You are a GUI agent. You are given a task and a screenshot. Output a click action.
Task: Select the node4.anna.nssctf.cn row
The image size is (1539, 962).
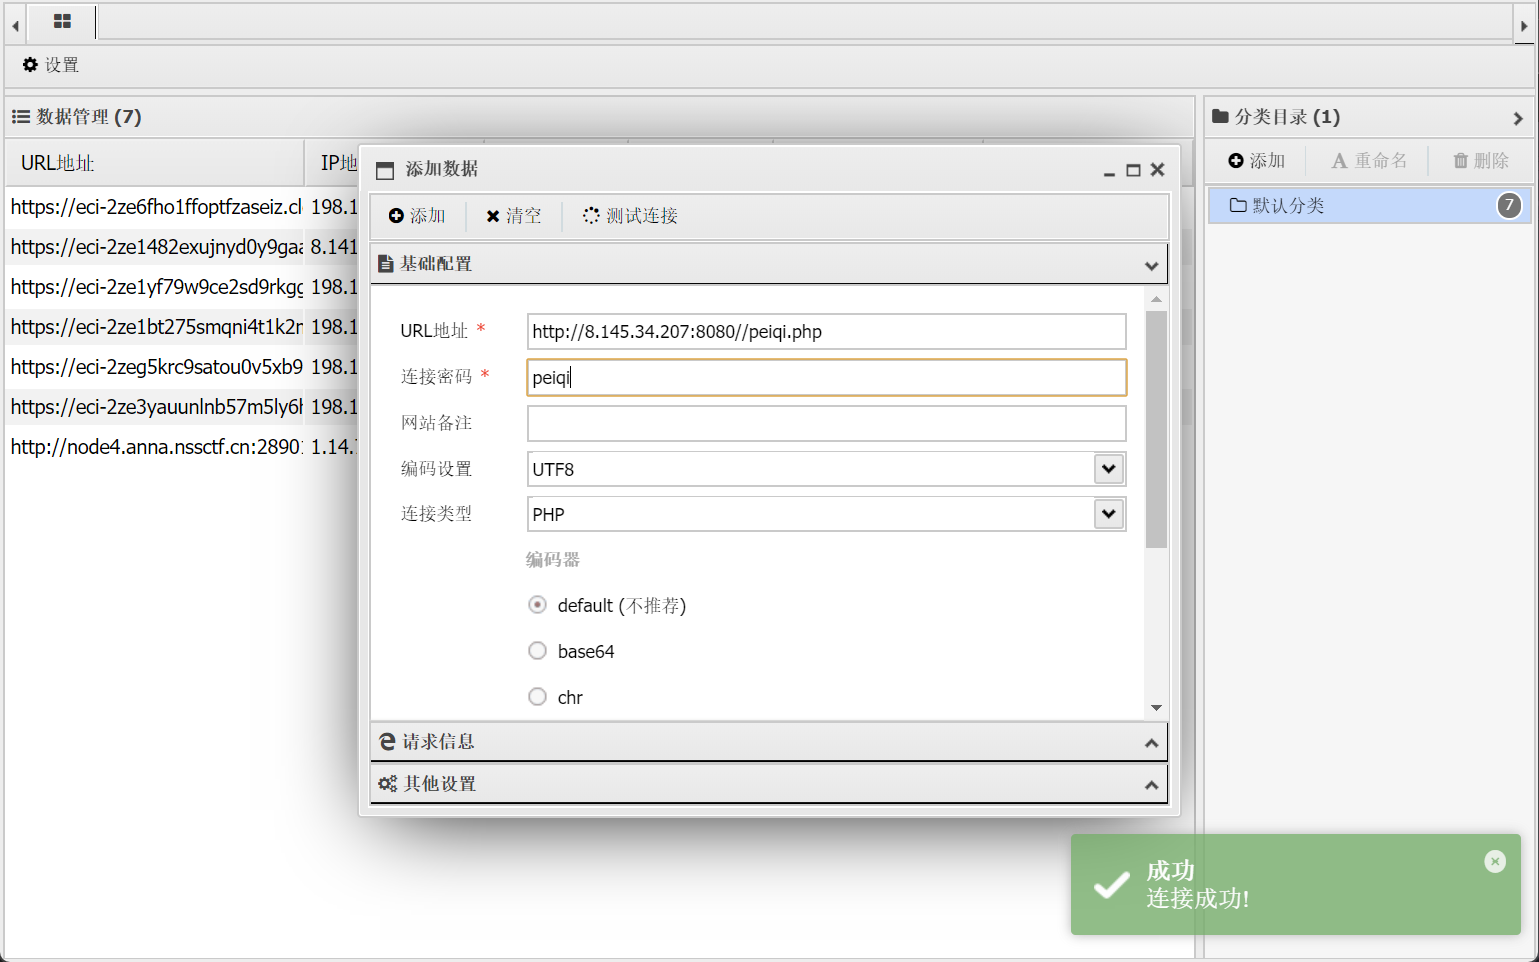click(155, 447)
